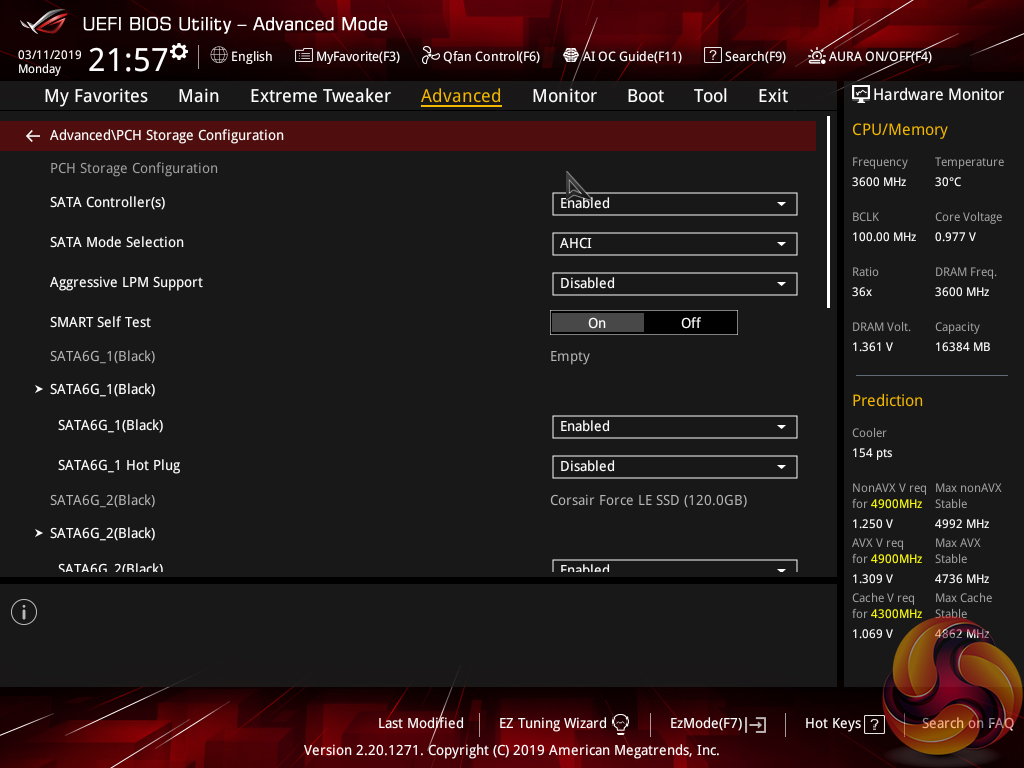Open the SATA Mode Selection AHCI dropdown
This screenshot has height=768, width=1024.
coord(674,244)
